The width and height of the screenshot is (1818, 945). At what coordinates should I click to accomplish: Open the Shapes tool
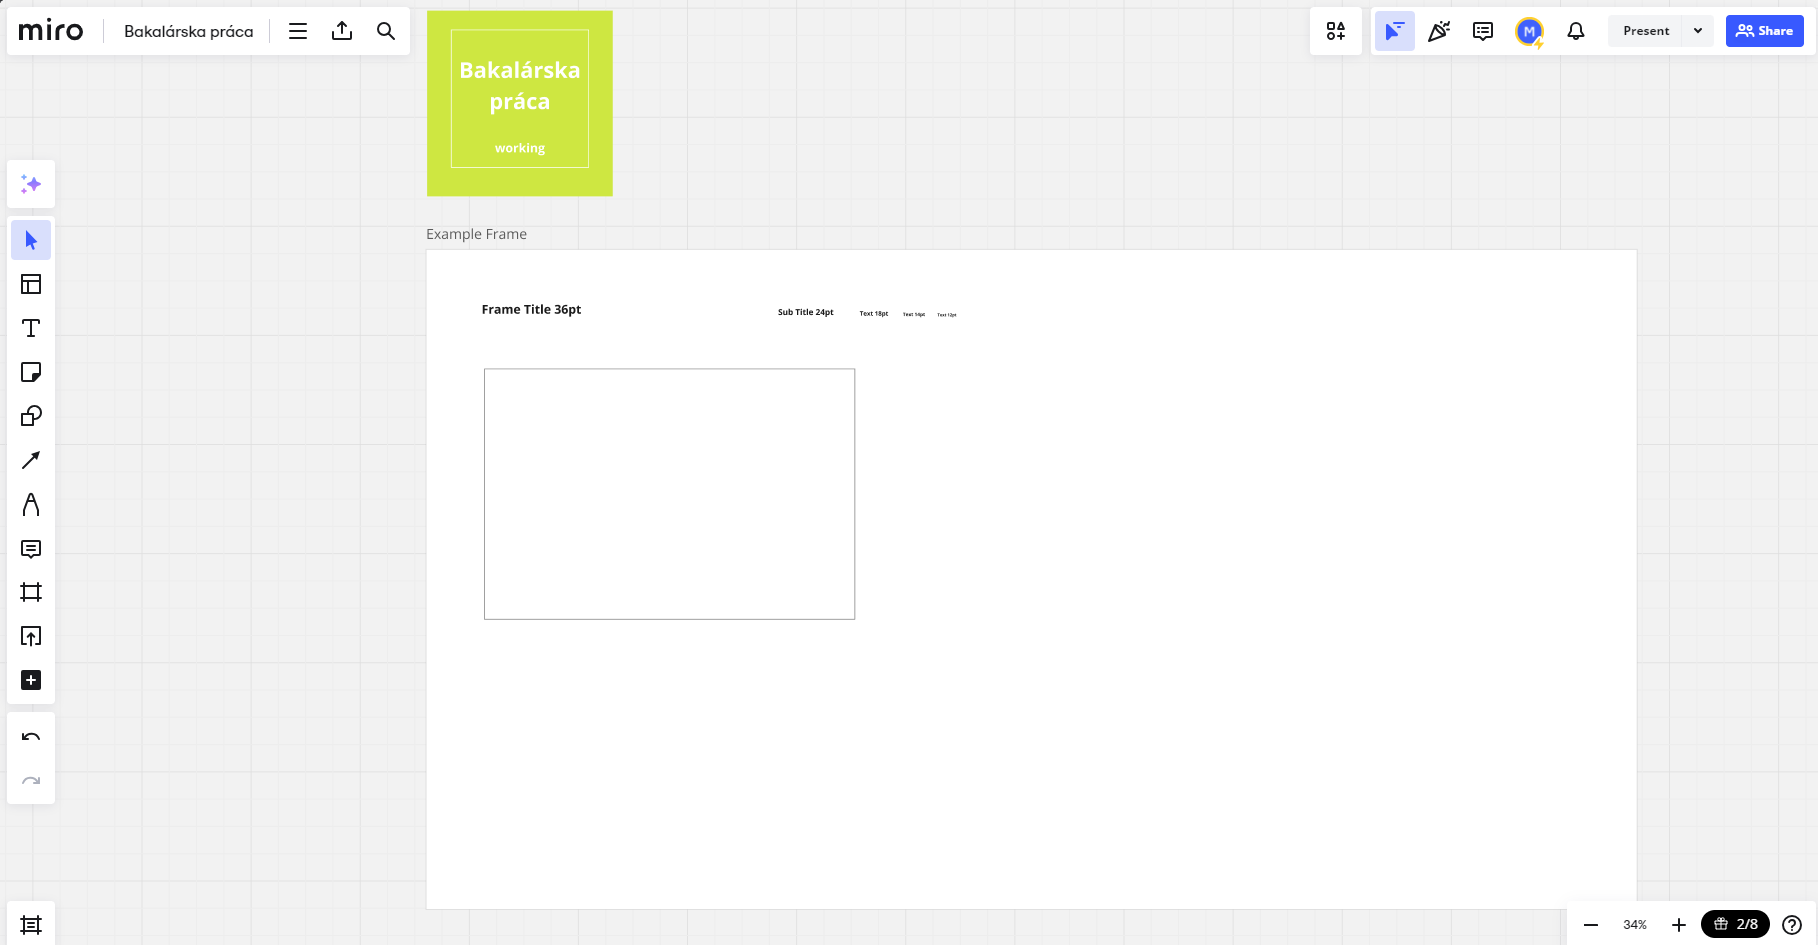(31, 416)
